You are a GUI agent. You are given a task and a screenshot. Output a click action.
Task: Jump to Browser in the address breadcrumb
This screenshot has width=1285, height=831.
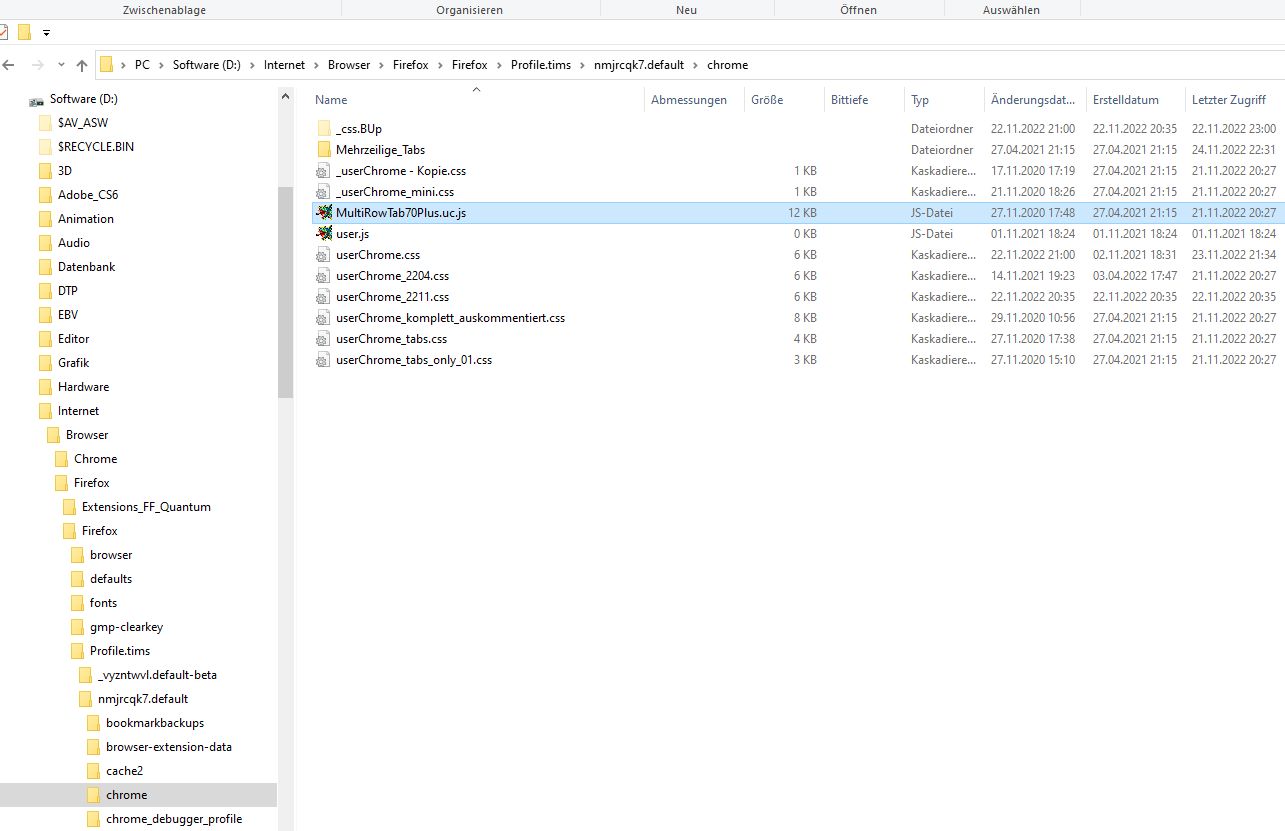[x=348, y=65]
